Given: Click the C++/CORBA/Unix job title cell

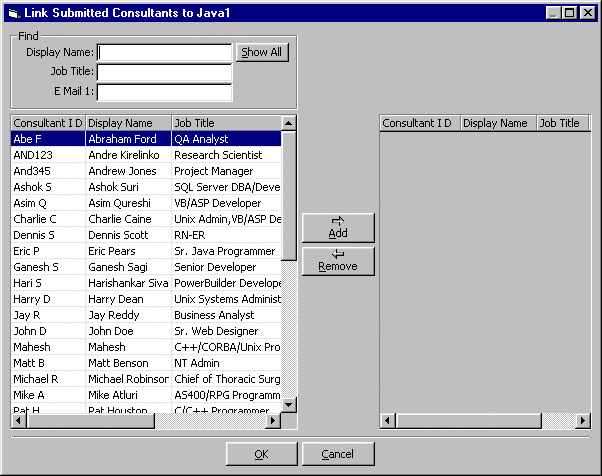Looking at the screenshot, I should point(226,347).
